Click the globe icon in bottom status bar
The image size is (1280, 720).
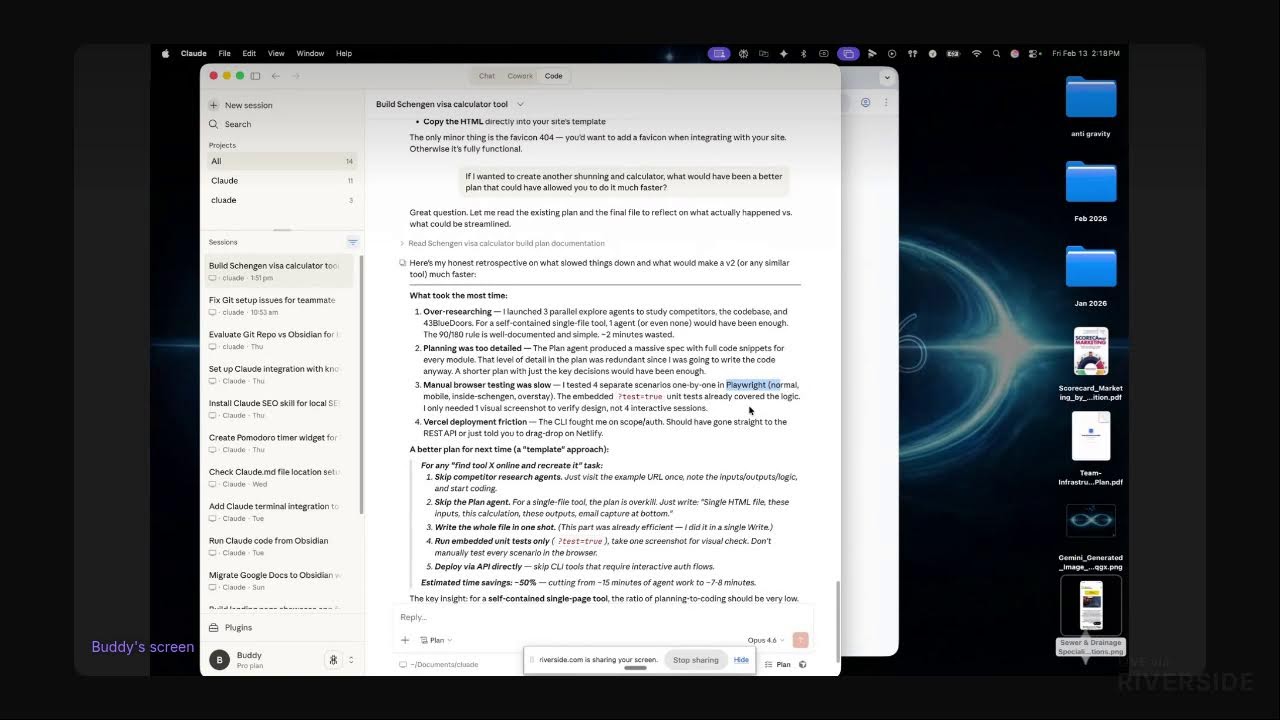pos(803,664)
